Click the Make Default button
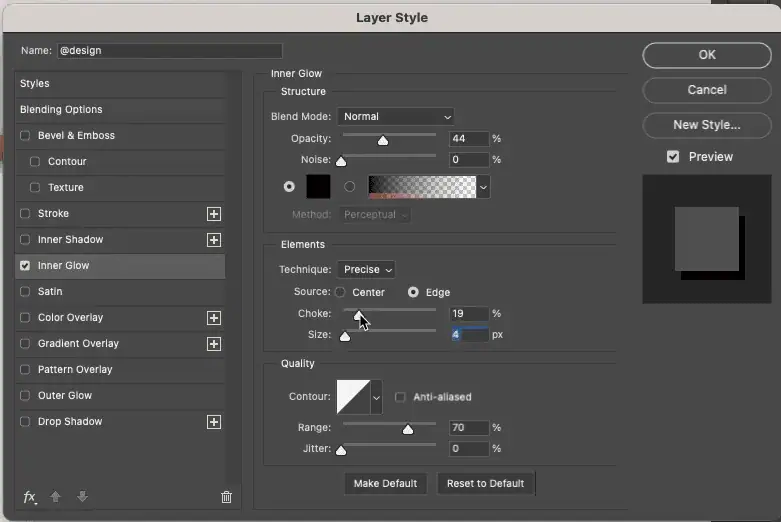 (385, 484)
